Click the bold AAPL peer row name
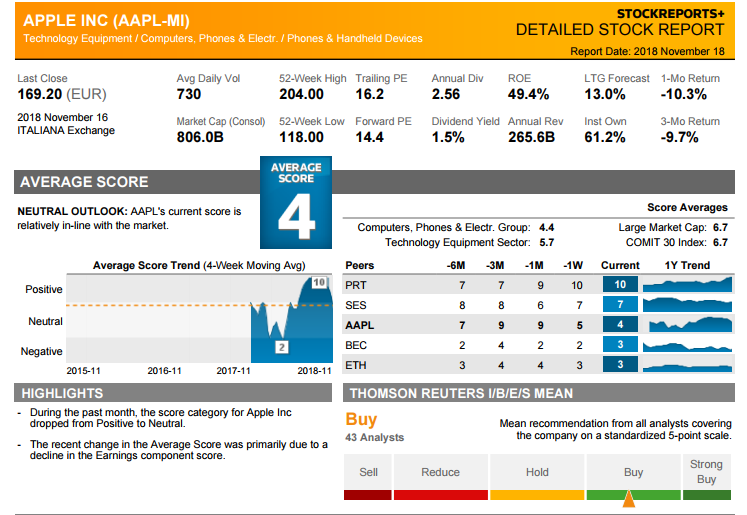 tap(360, 325)
